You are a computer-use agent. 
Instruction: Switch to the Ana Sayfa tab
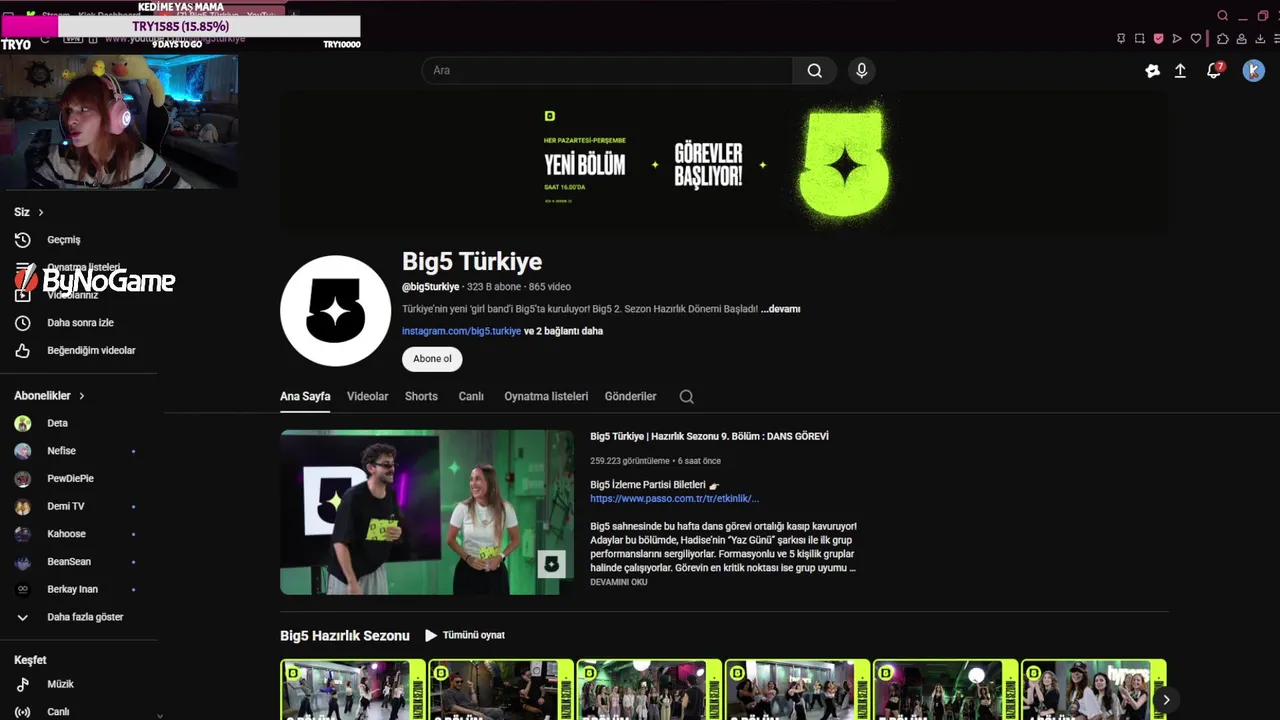click(x=305, y=397)
